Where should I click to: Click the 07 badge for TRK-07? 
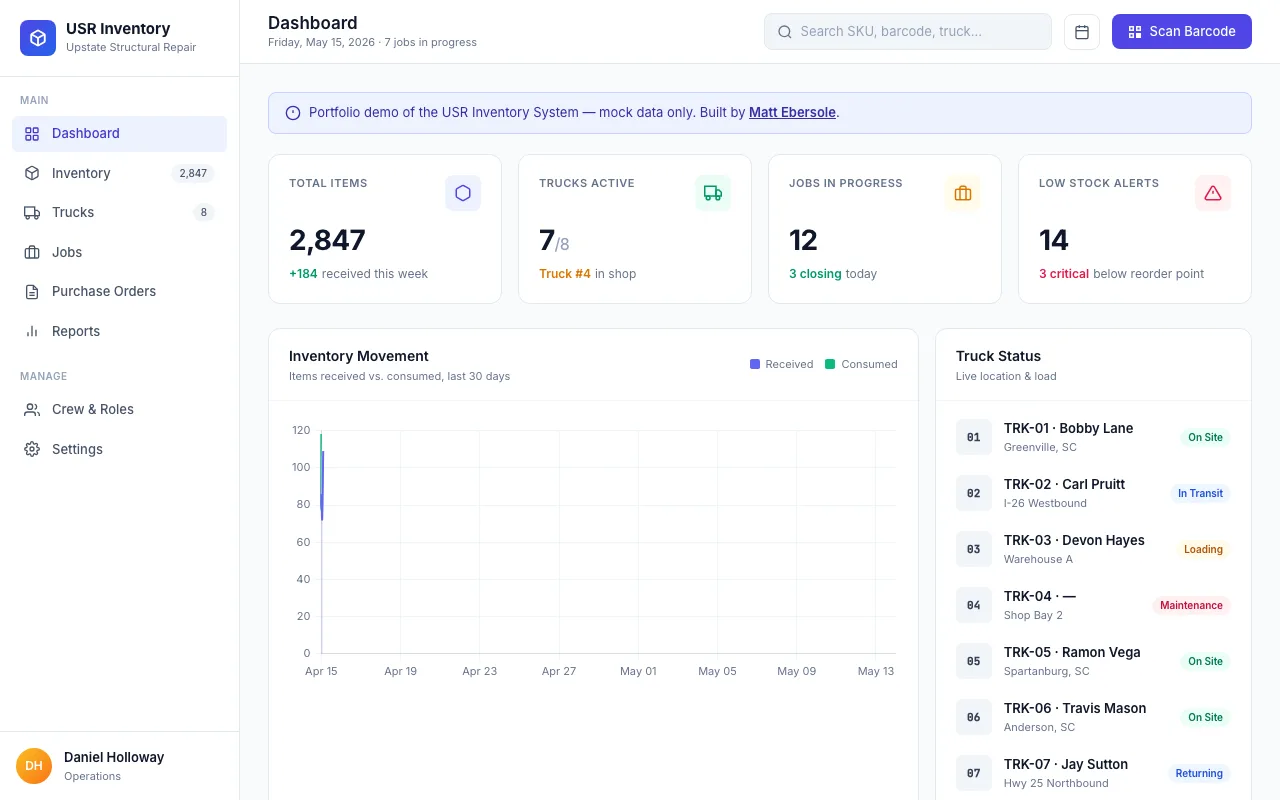pyautogui.click(x=974, y=773)
